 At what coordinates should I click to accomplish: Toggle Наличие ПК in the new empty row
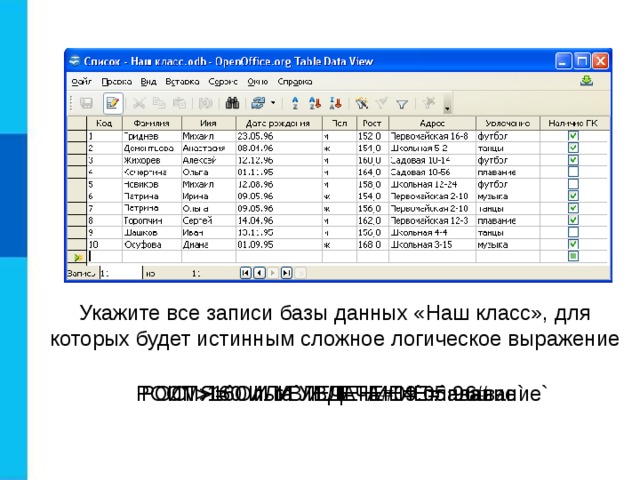573,256
